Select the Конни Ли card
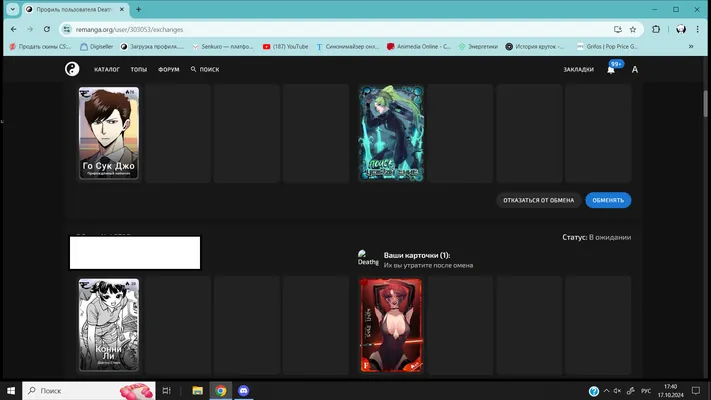This screenshot has height=400, width=711. click(x=109, y=325)
